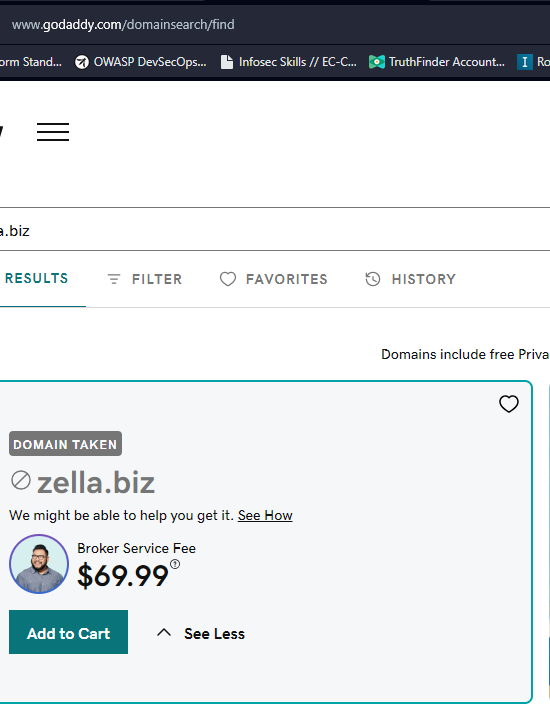The image size is (550, 720).
Task: Open the OWASP DevSecOps bookmark
Action: point(141,62)
